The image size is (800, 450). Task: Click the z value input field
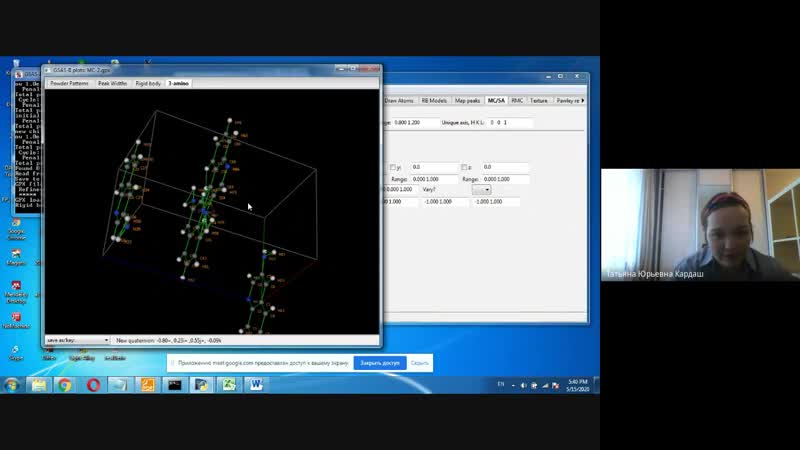tap(505, 167)
